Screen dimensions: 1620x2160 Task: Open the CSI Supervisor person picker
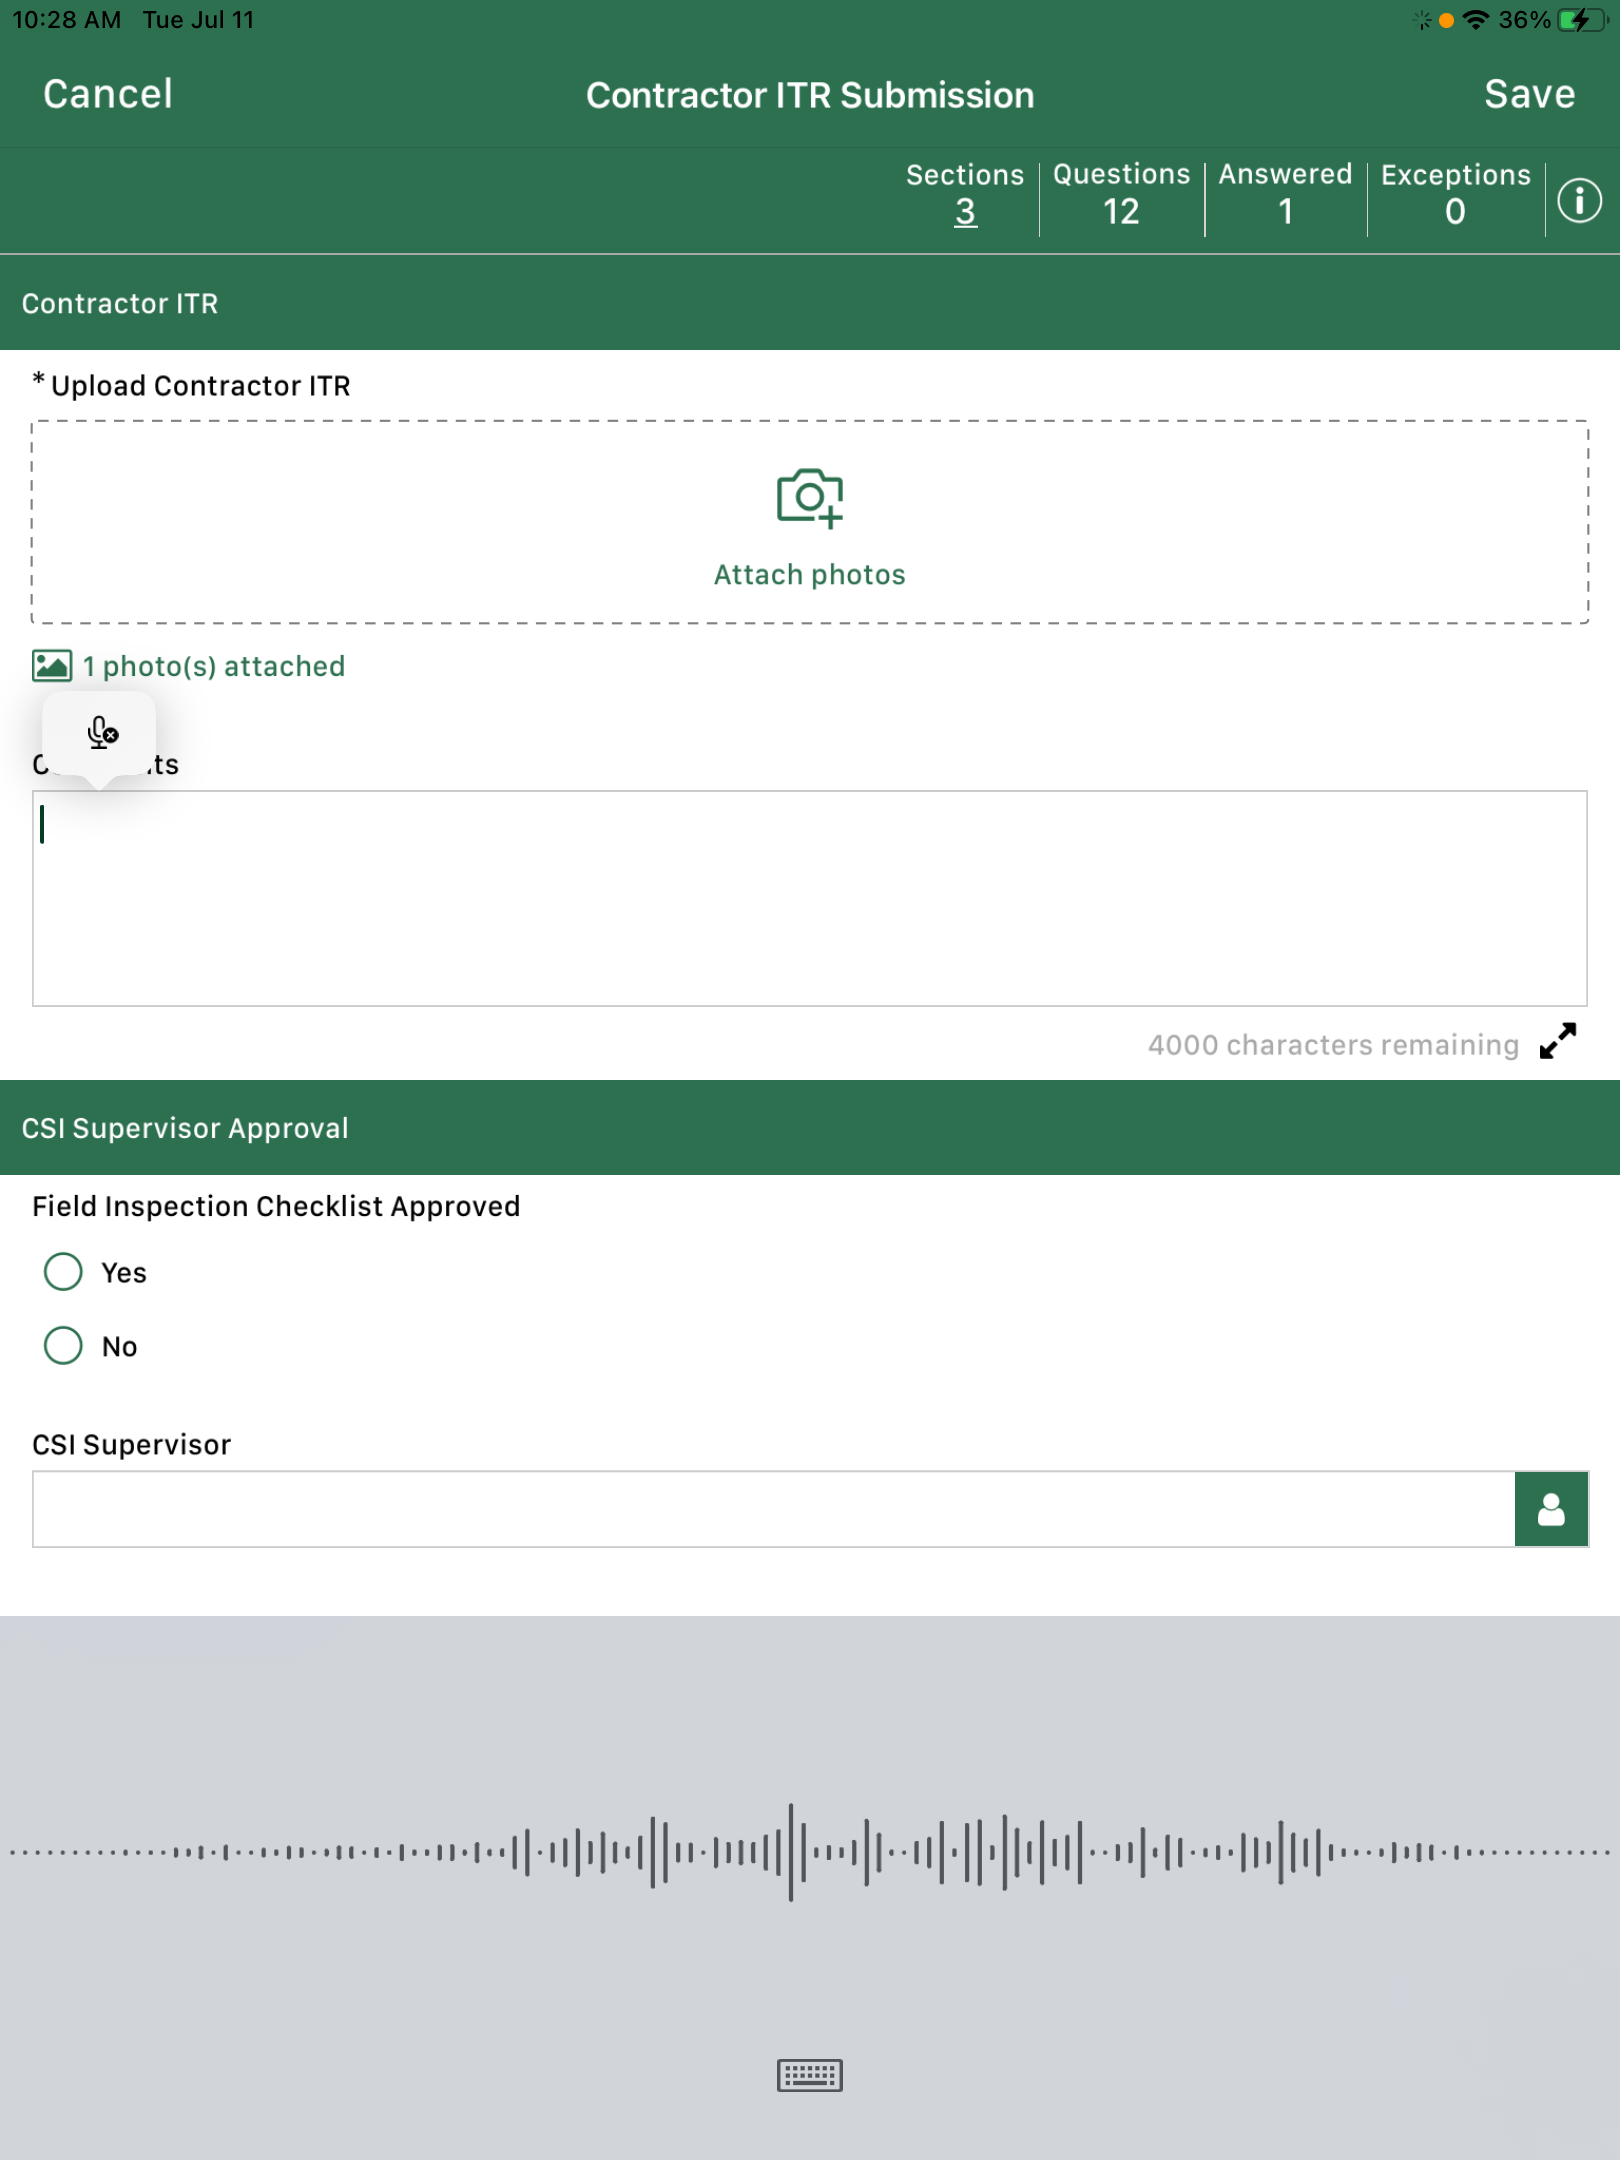(1551, 1509)
